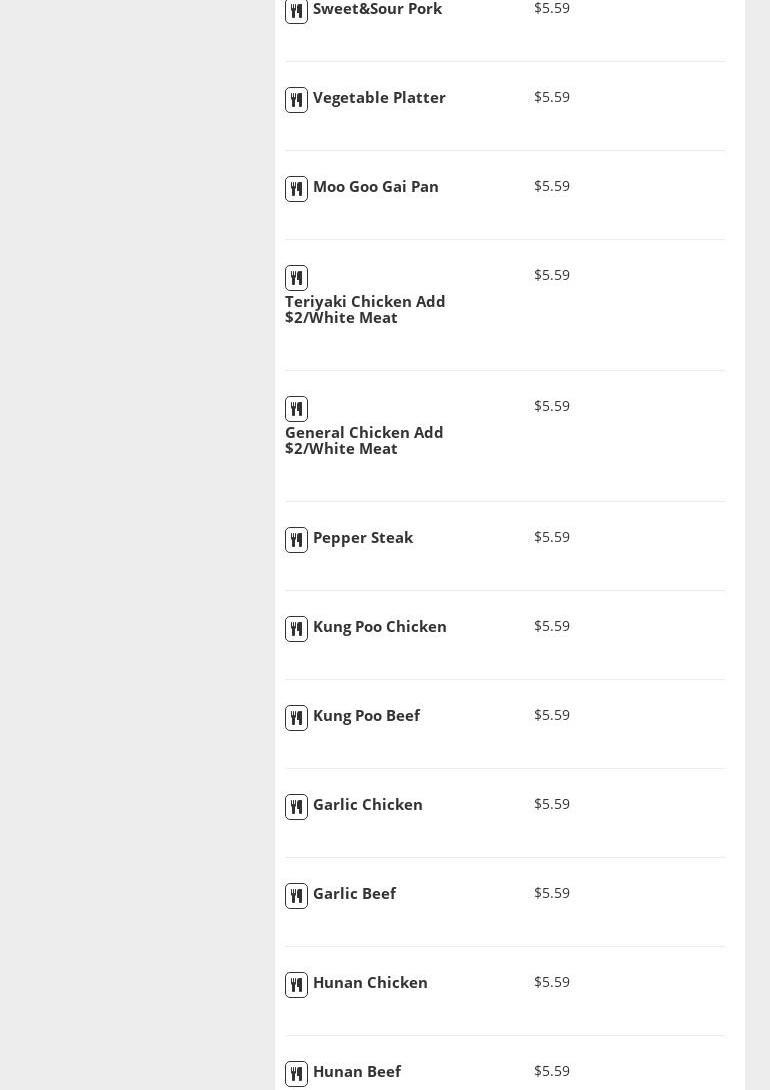Click the Sweet&Sour Pork item name
Screen dimensions: 770x1090
pyautogui.click(x=377, y=9)
